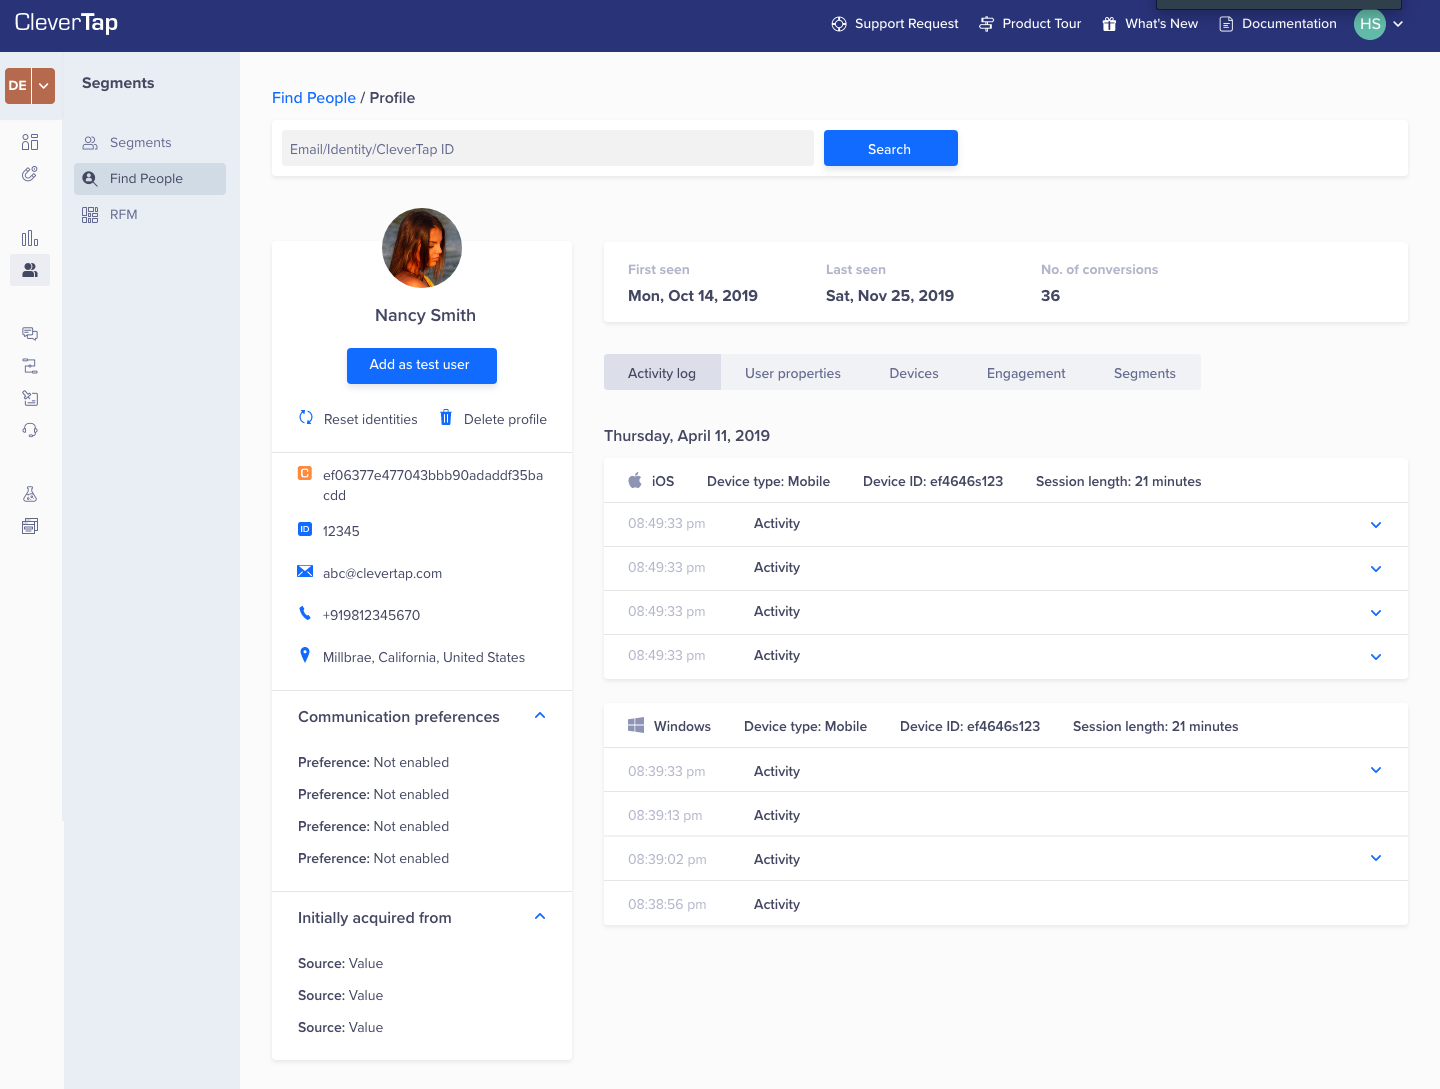Click the journeys flow sidebar icon
Screen dimensions: 1440x1089
click(x=30, y=366)
